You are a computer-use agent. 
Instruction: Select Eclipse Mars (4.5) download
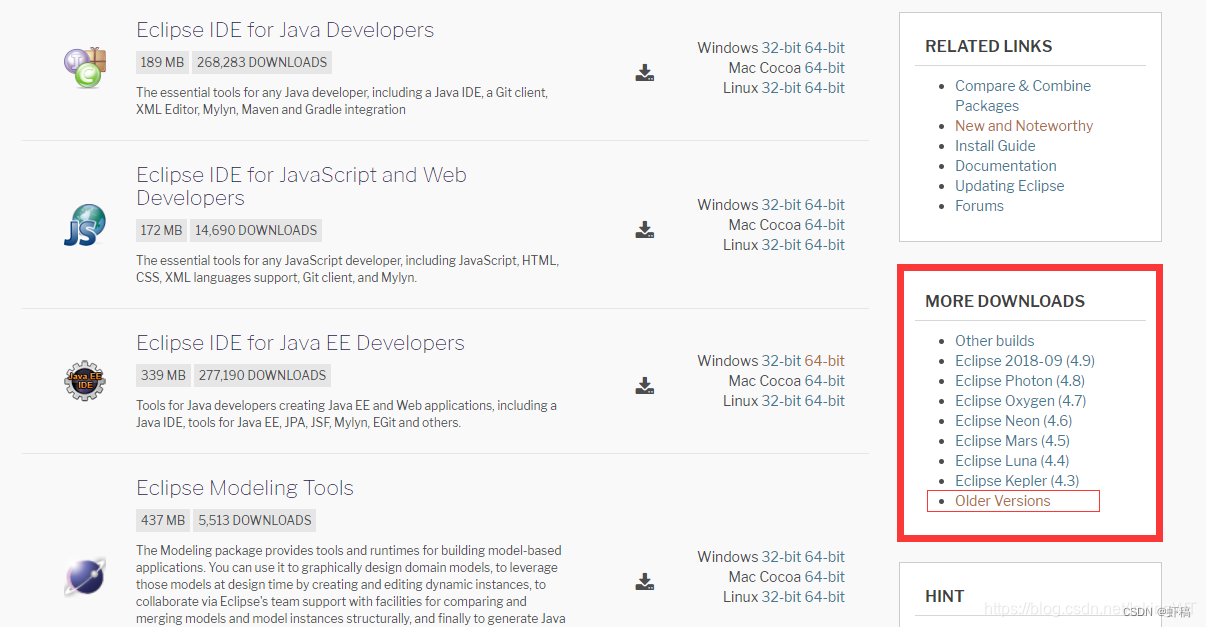pos(1012,441)
